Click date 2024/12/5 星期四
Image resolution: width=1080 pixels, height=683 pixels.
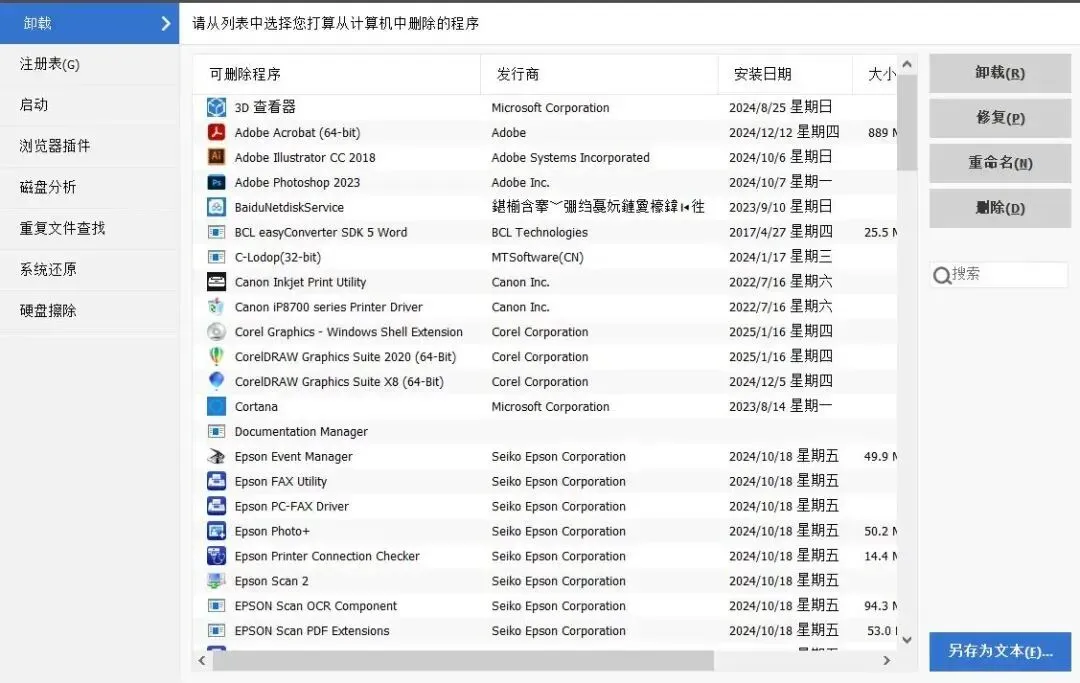(780, 381)
